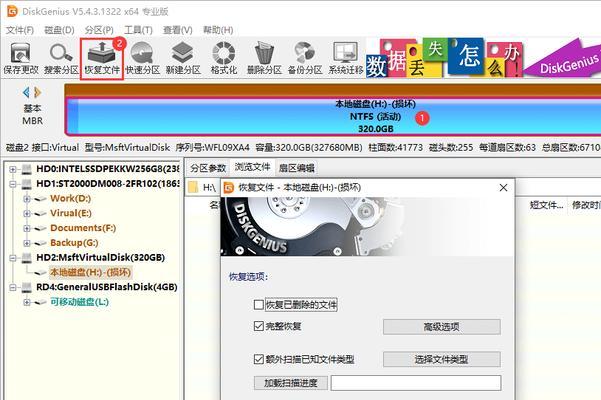This screenshot has width=601, height=400.
Task: Click the 可移动磁盘(L:) drive icon
Action: (x=40, y=302)
